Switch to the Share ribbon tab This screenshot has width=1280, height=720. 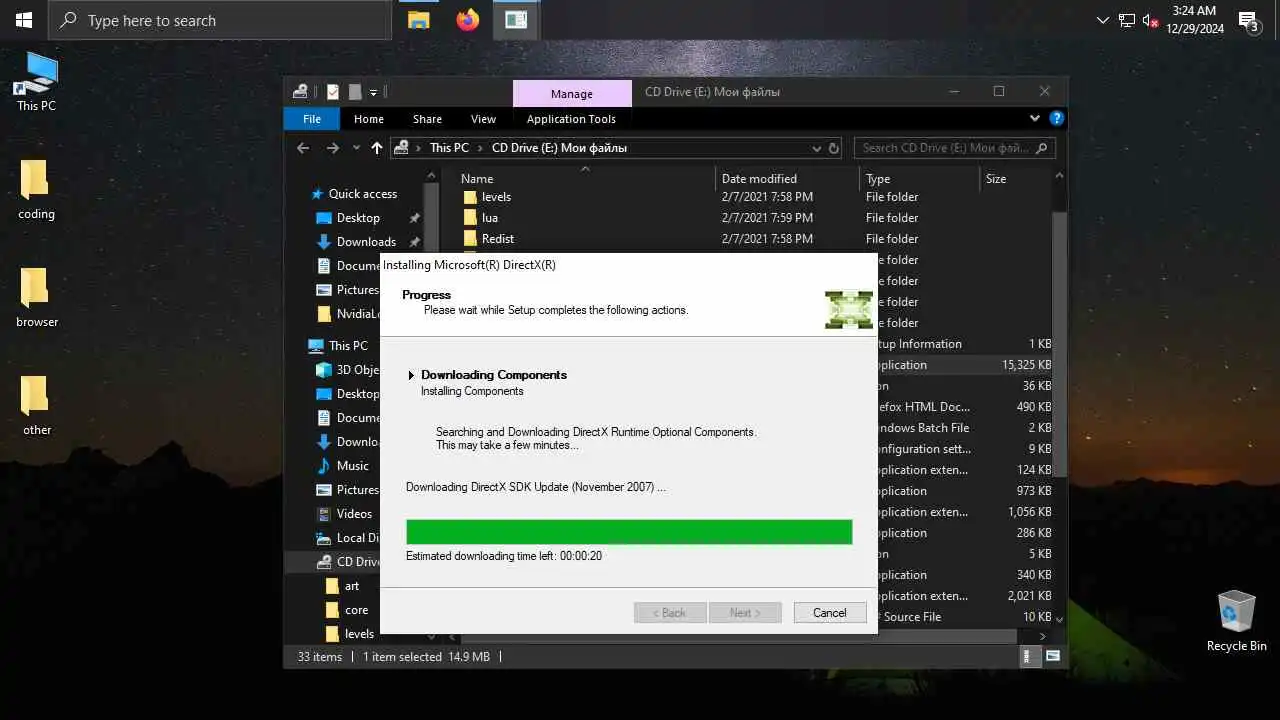point(427,119)
